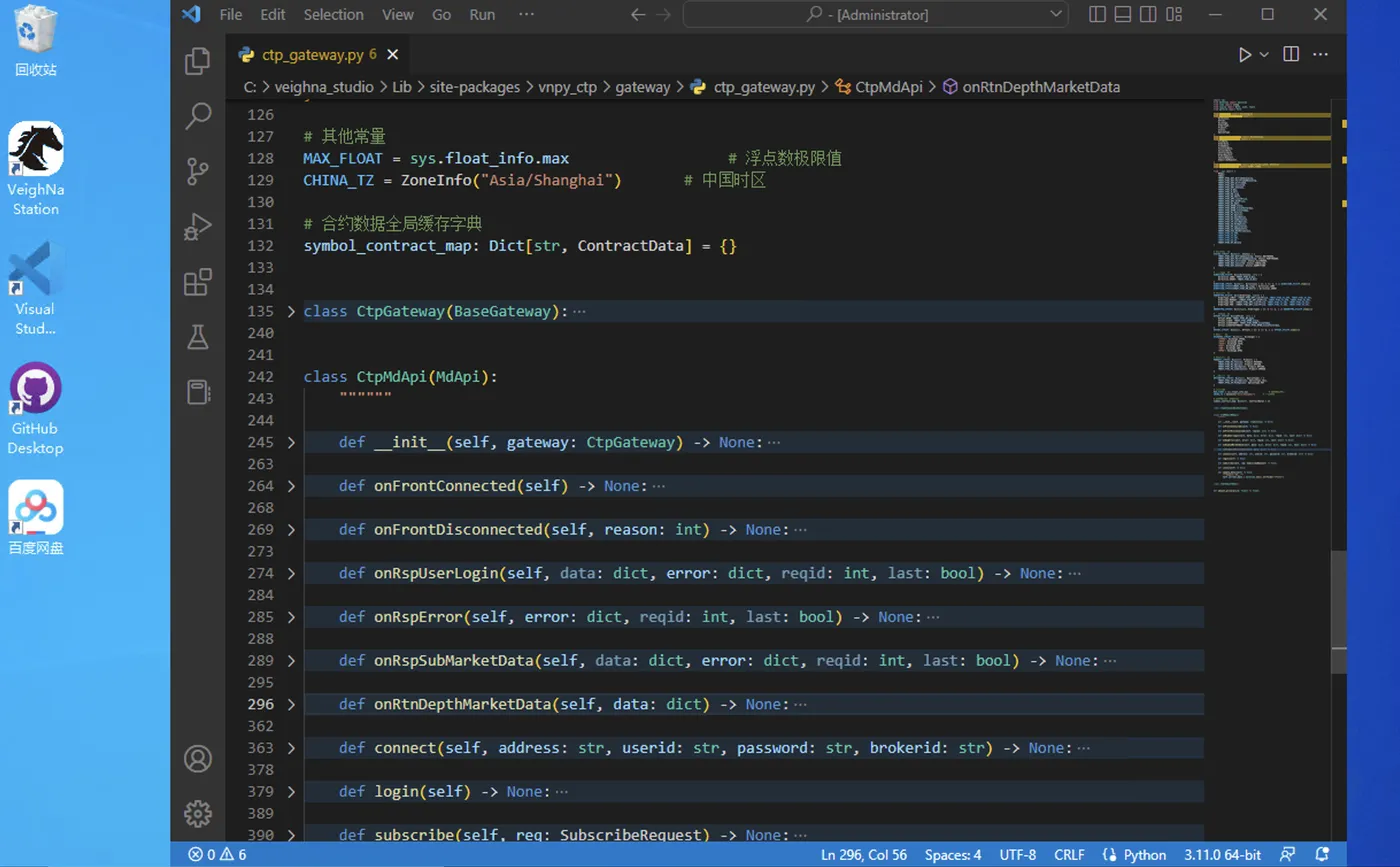Open the notebook icon view in activity bar
Screen dimensions: 1400x867
click(198, 392)
